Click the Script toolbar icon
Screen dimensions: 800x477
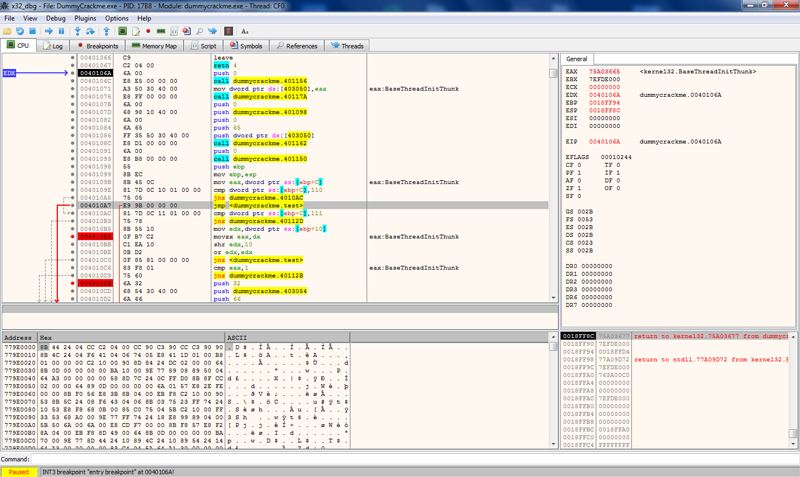(x=173, y=31)
